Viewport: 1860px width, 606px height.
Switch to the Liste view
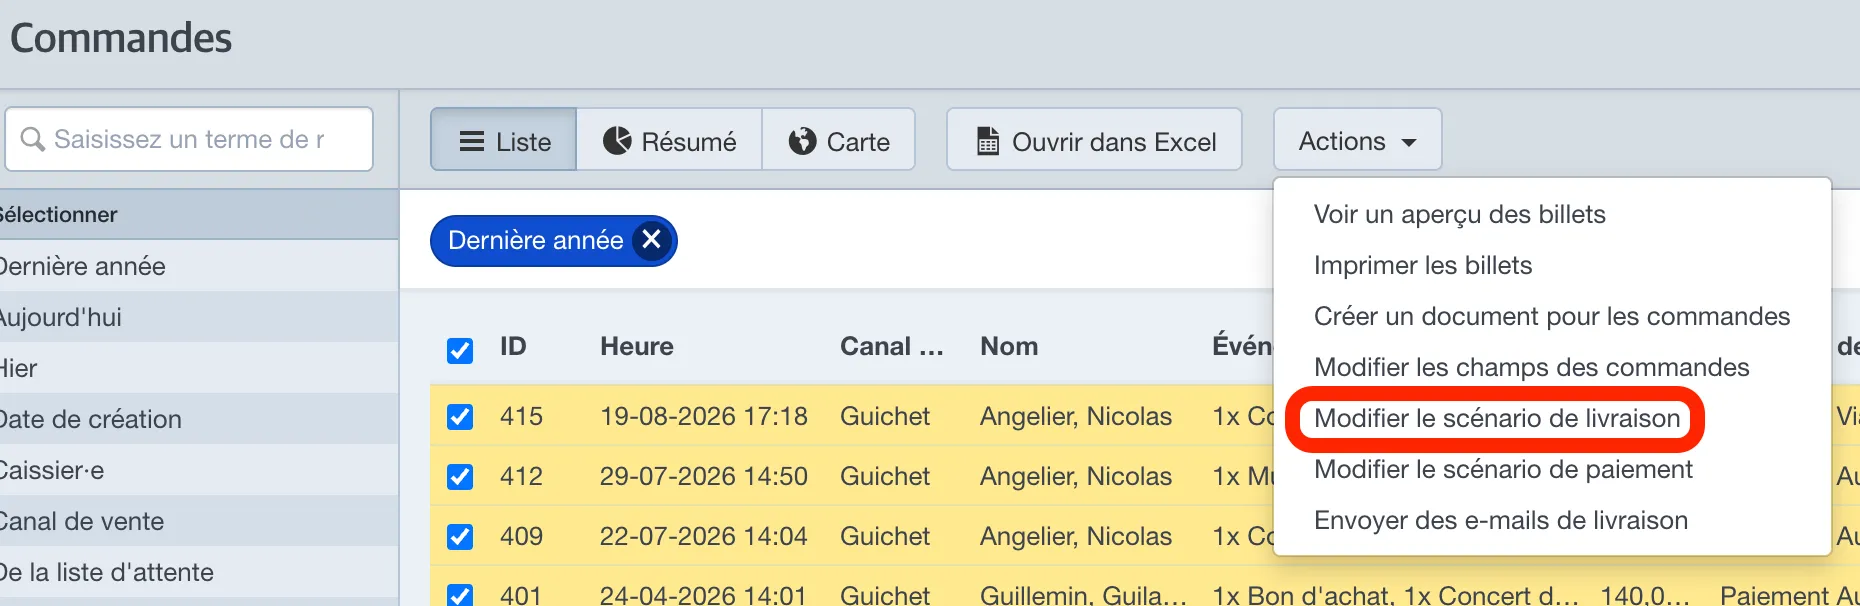504,140
